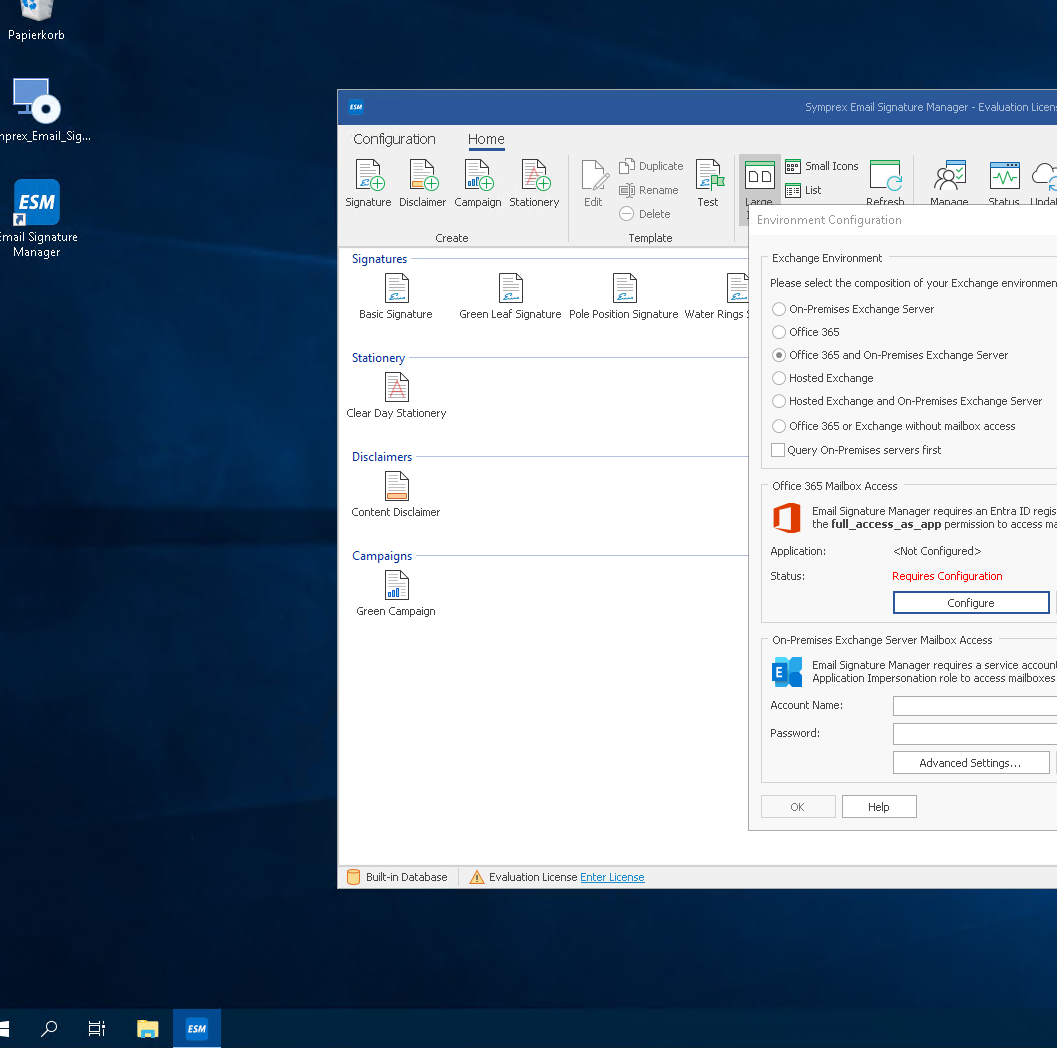Switch to Small Icons view

822,166
